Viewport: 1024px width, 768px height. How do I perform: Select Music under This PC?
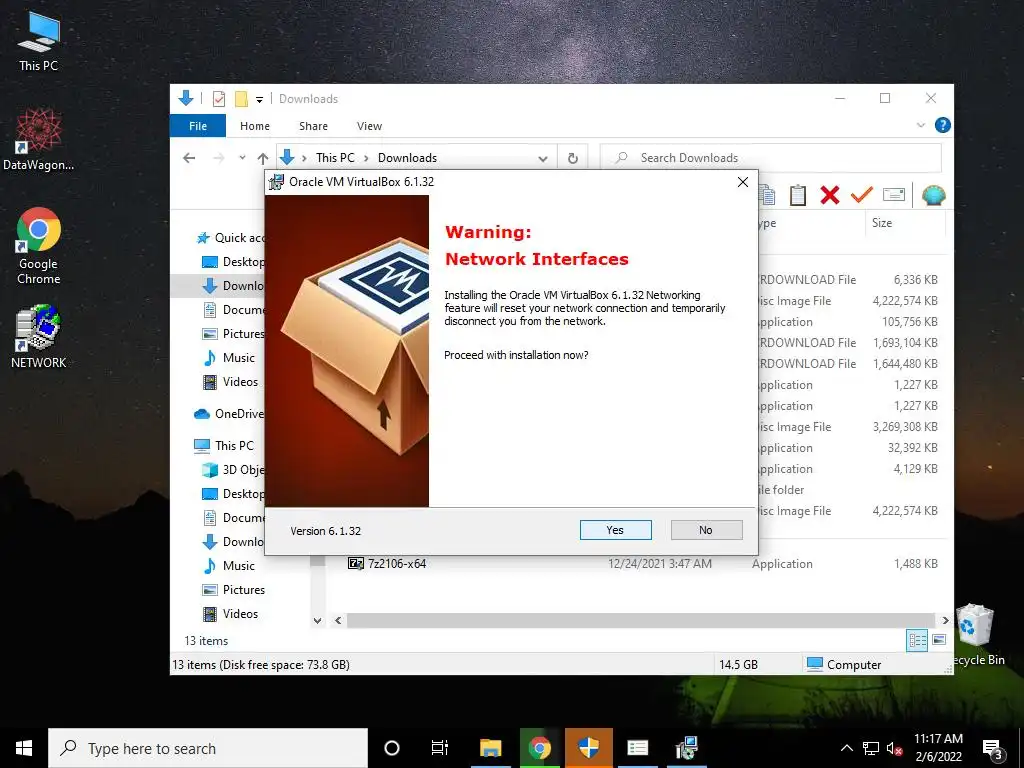229,566
